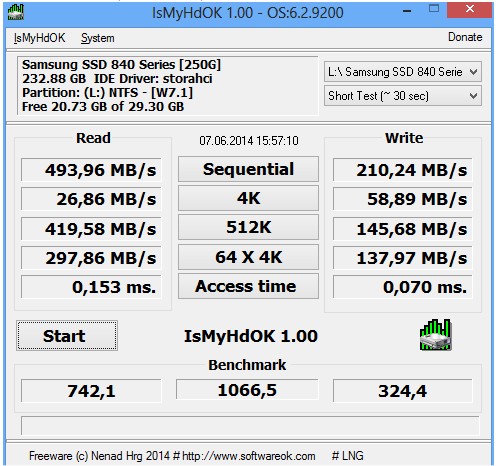Image resolution: width=496 pixels, height=466 pixels.
Task: Click the 64 X 4K test button
Action: (248, 257)
